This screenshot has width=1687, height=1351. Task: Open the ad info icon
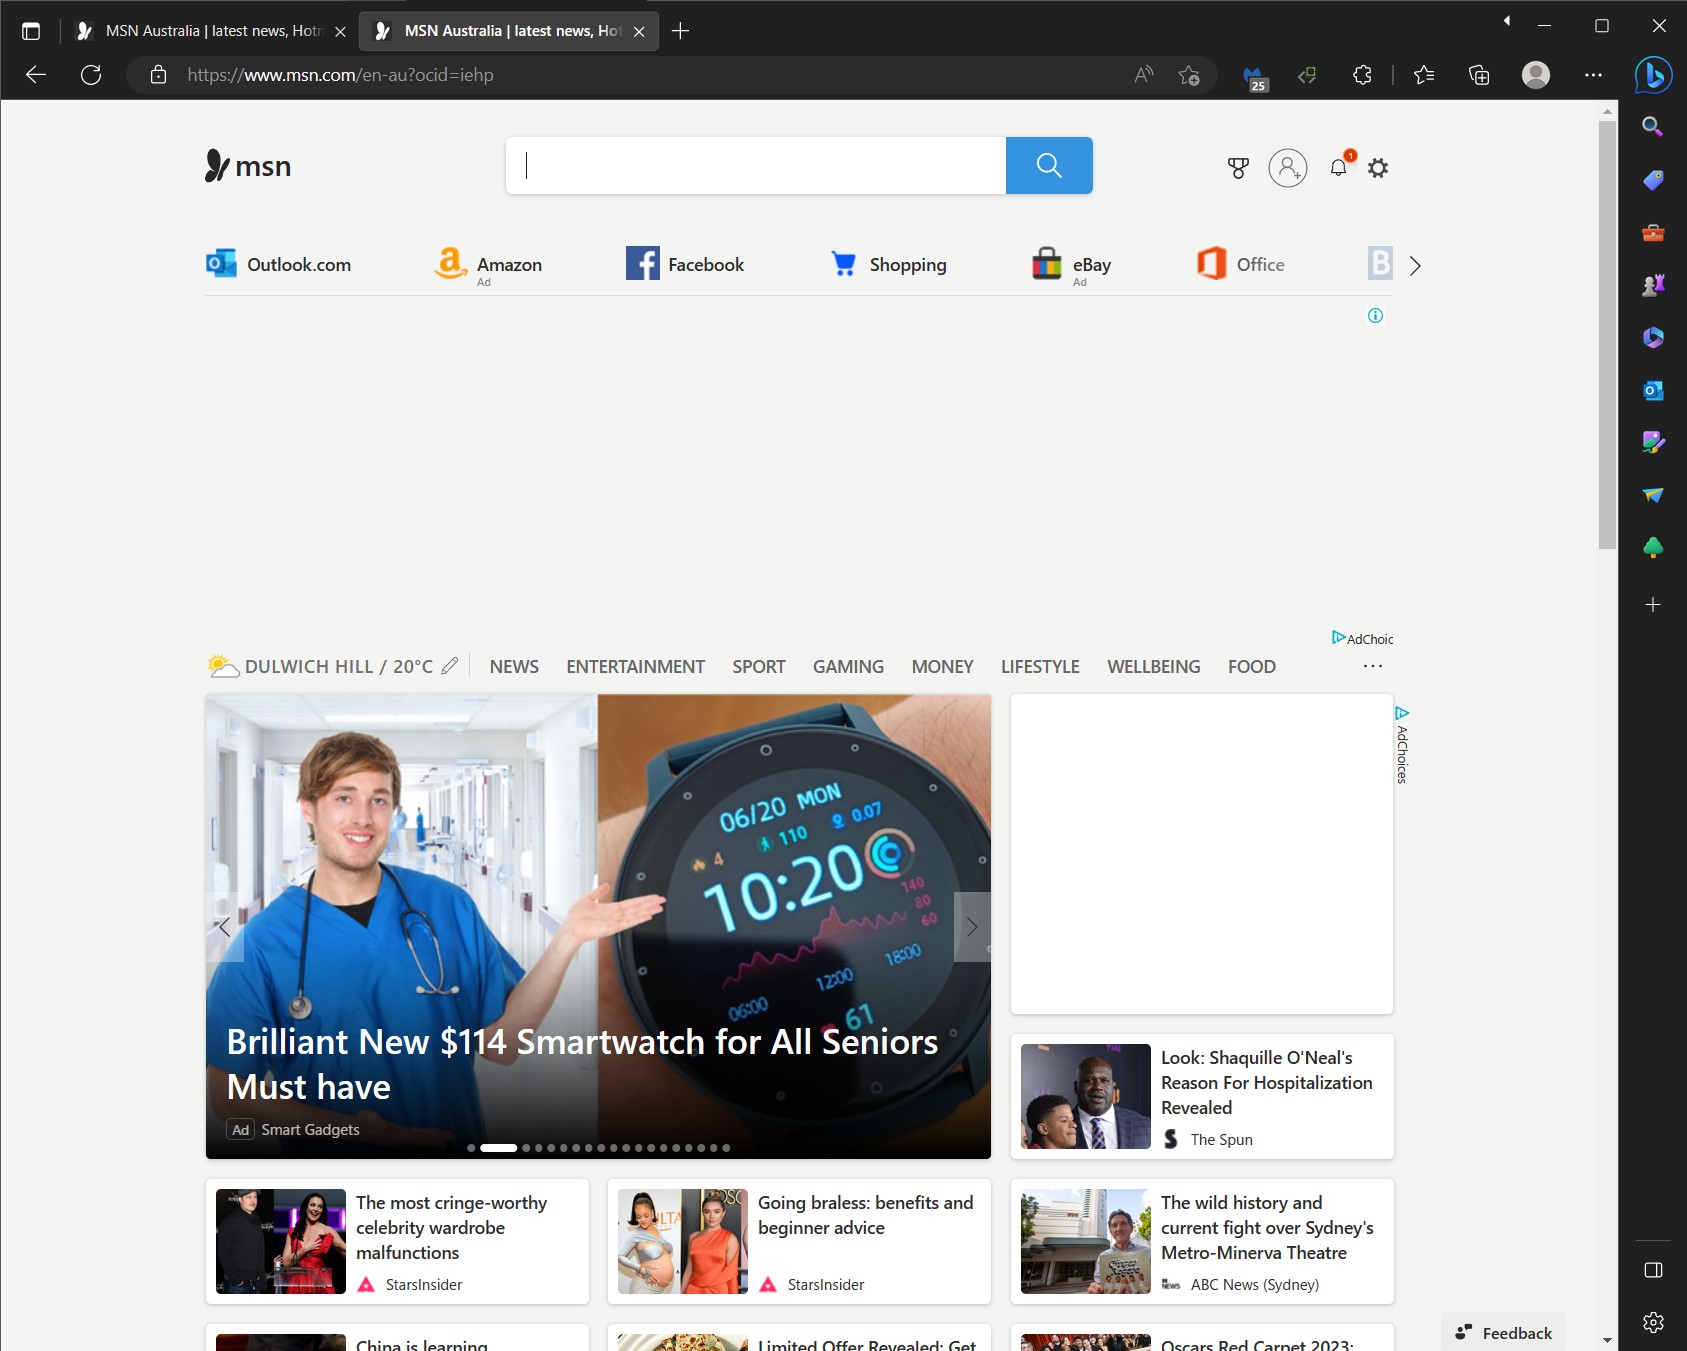(x=1375, y=316)
